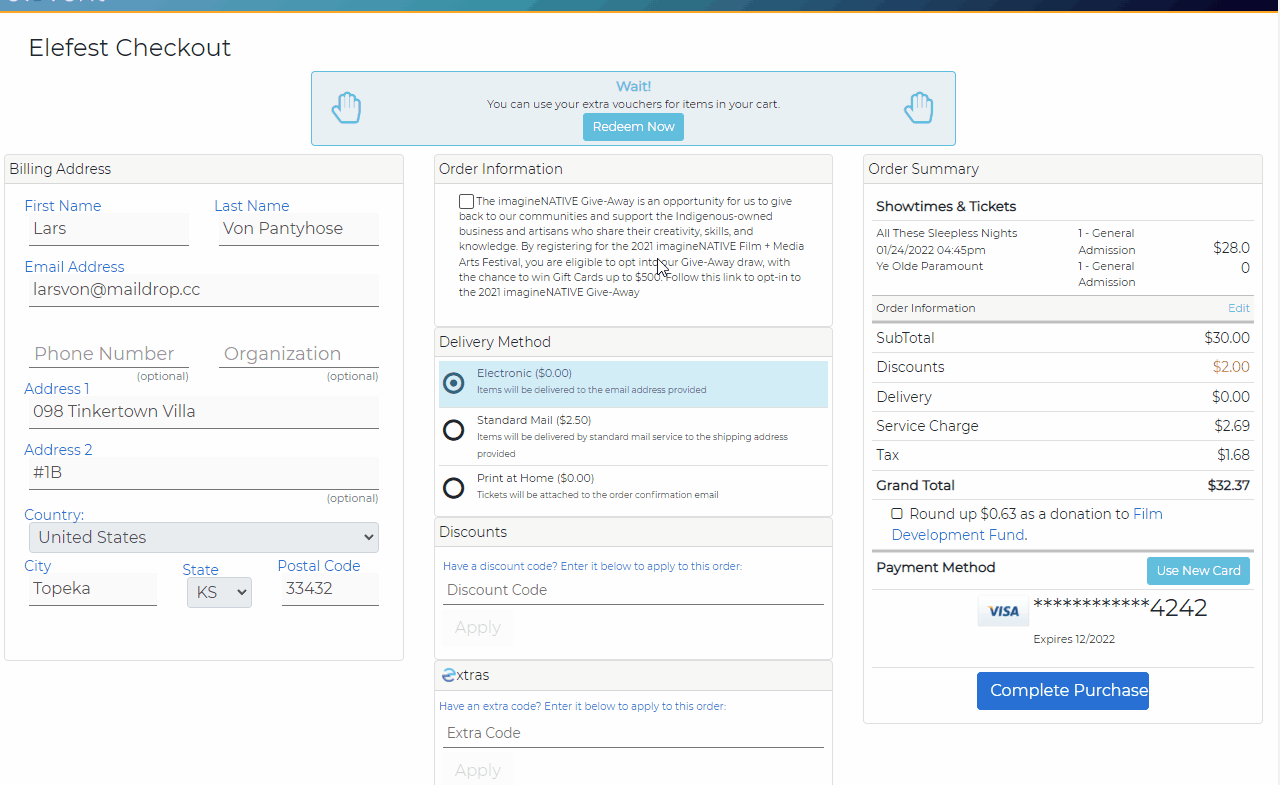The image size is (1280, 785).
Task: Click the Discount Code input
Action: click(633, 590)
